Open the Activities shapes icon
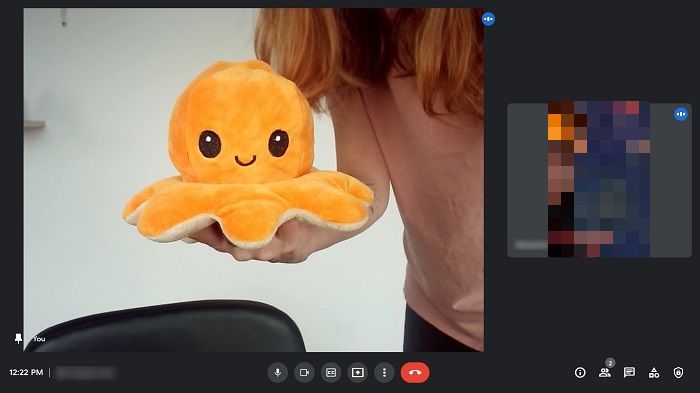Screen dimensions: 700x393 click(654, 372)
